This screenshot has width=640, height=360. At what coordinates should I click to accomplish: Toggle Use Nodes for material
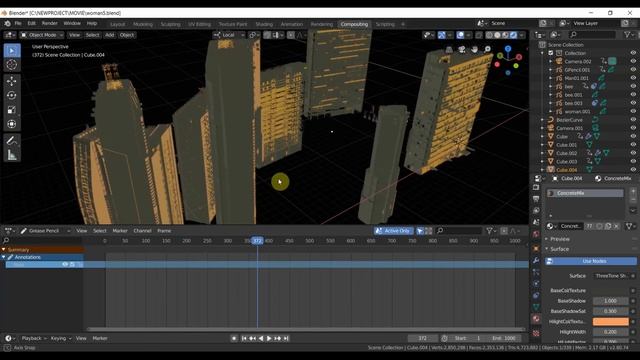[591, 261]
